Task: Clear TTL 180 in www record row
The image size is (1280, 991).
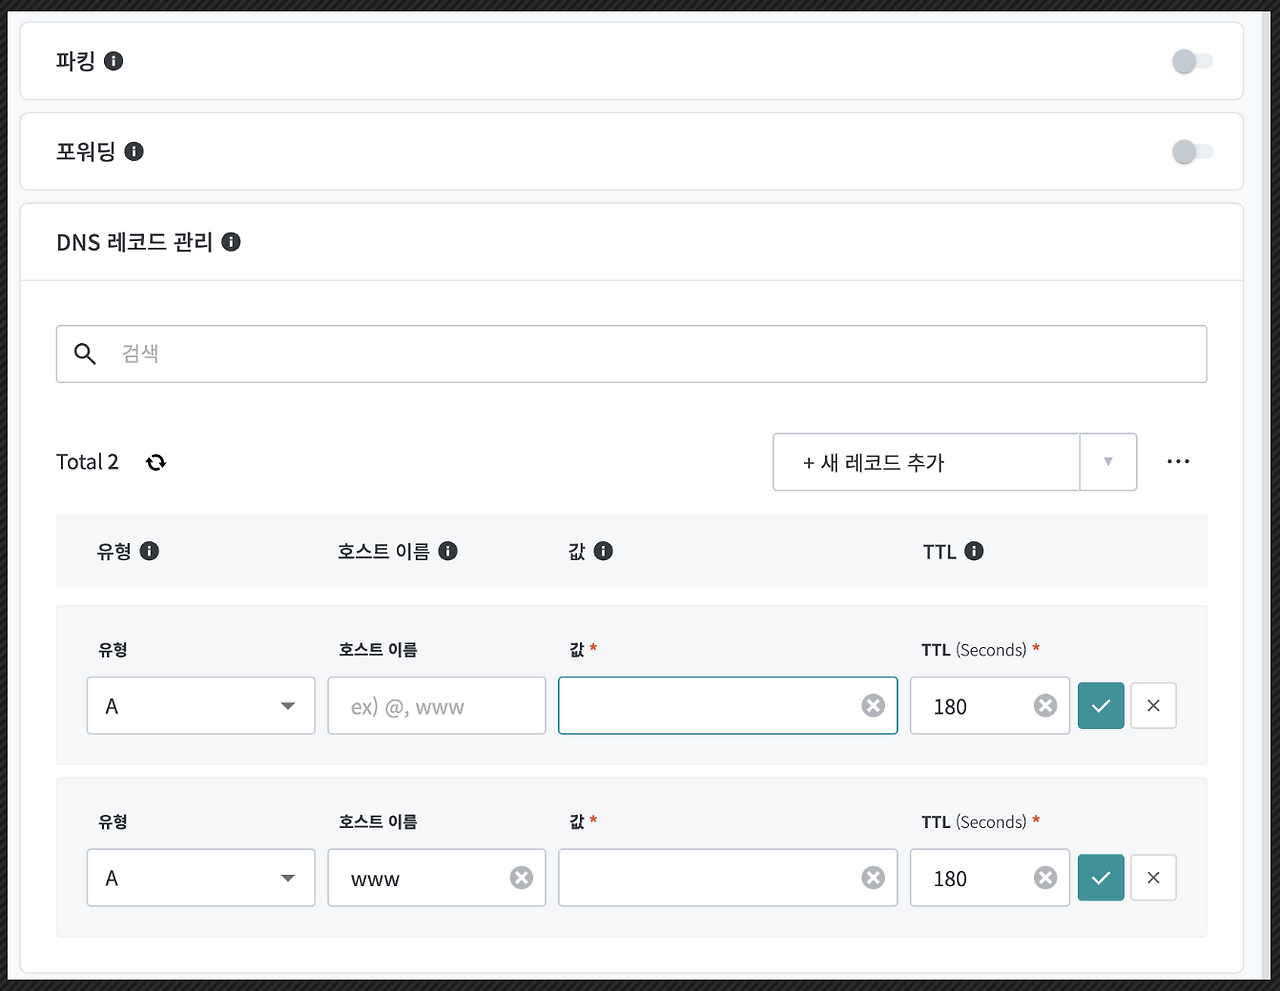Action: coord(1045,878)
